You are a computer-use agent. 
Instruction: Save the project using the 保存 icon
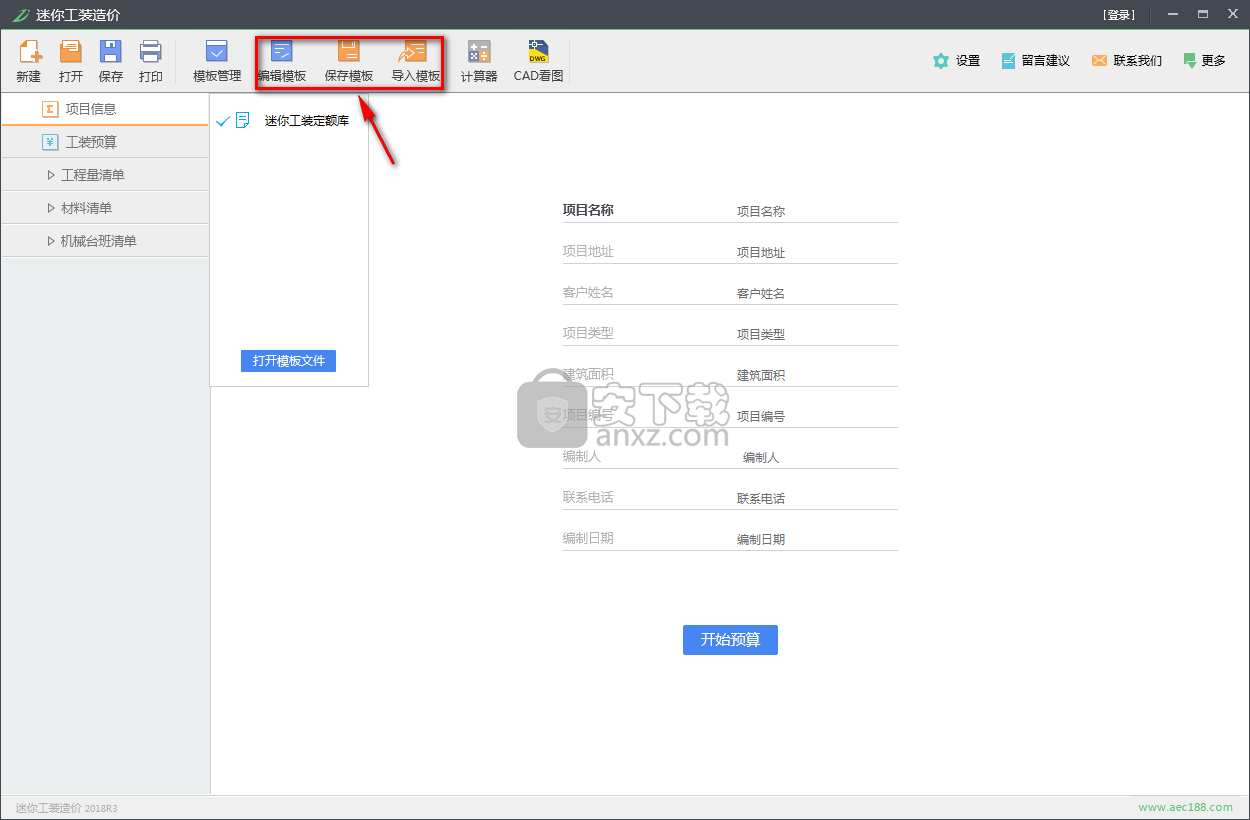tap(110, 60)
